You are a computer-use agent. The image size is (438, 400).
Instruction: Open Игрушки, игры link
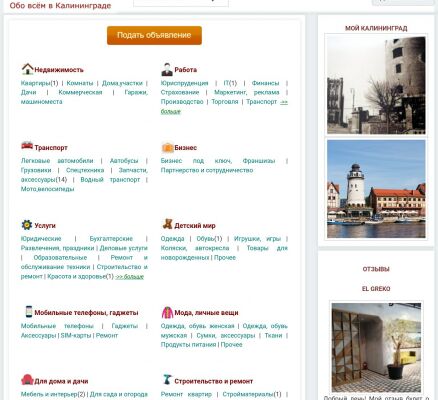(x=257, y=239)
